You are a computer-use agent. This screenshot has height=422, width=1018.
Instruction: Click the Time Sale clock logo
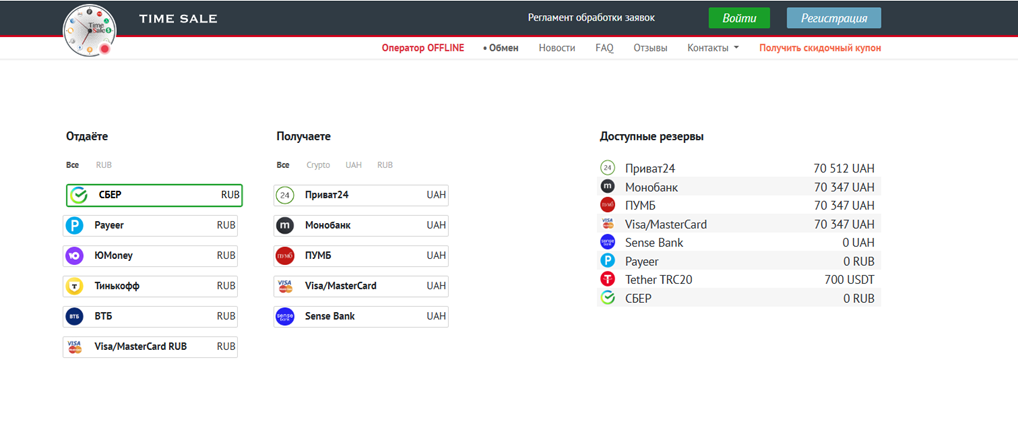(x=90, y=30)
